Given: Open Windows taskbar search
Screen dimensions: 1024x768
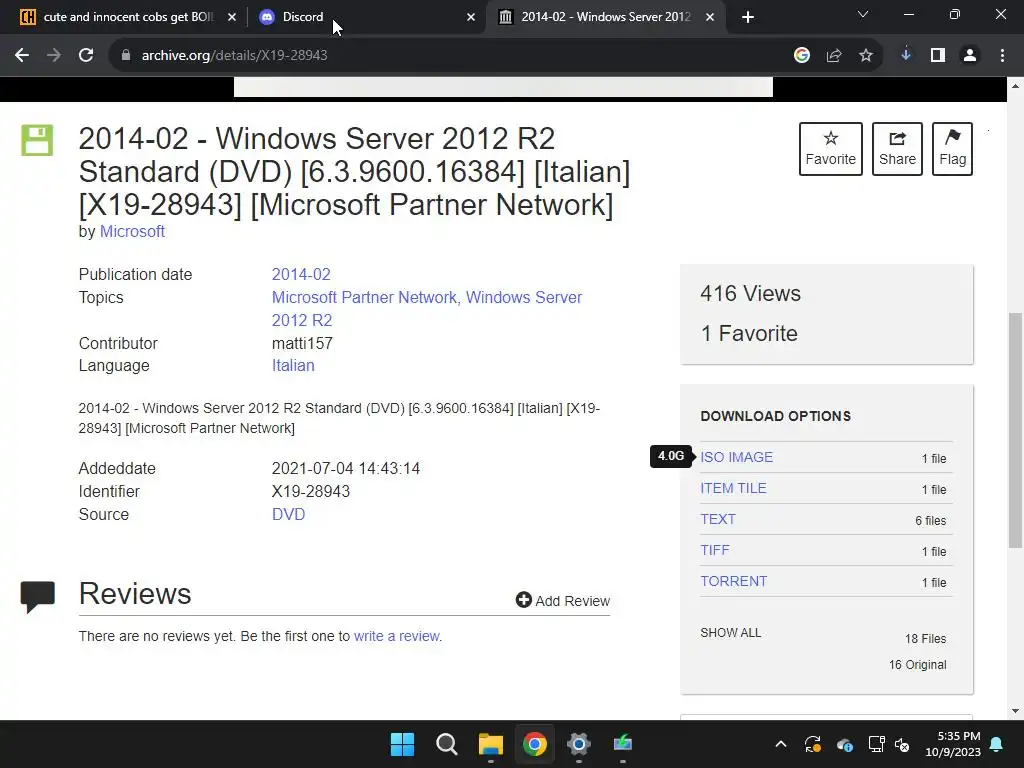Looking at the screenshot, I should pos(447,744).
